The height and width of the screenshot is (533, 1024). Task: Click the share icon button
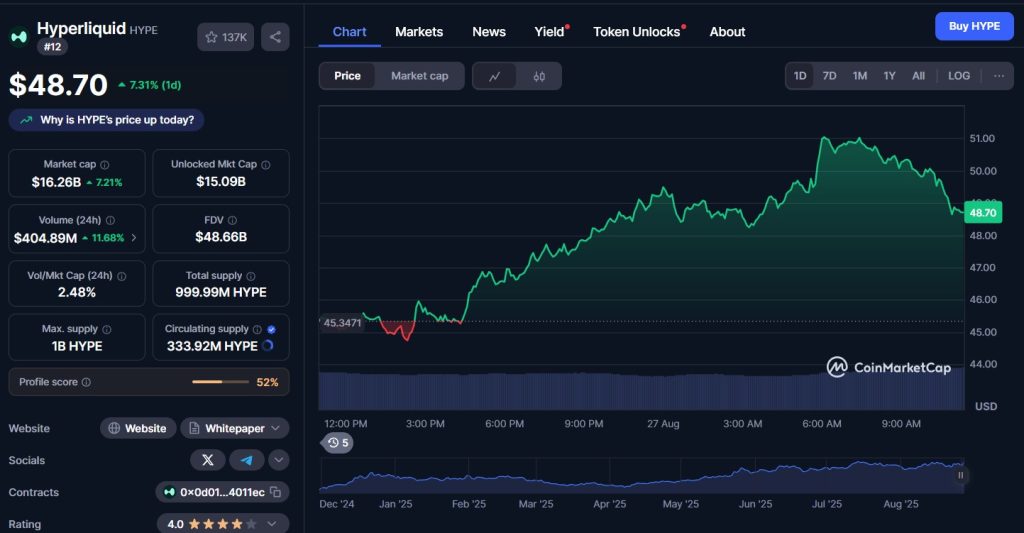[x=275, y=37]
